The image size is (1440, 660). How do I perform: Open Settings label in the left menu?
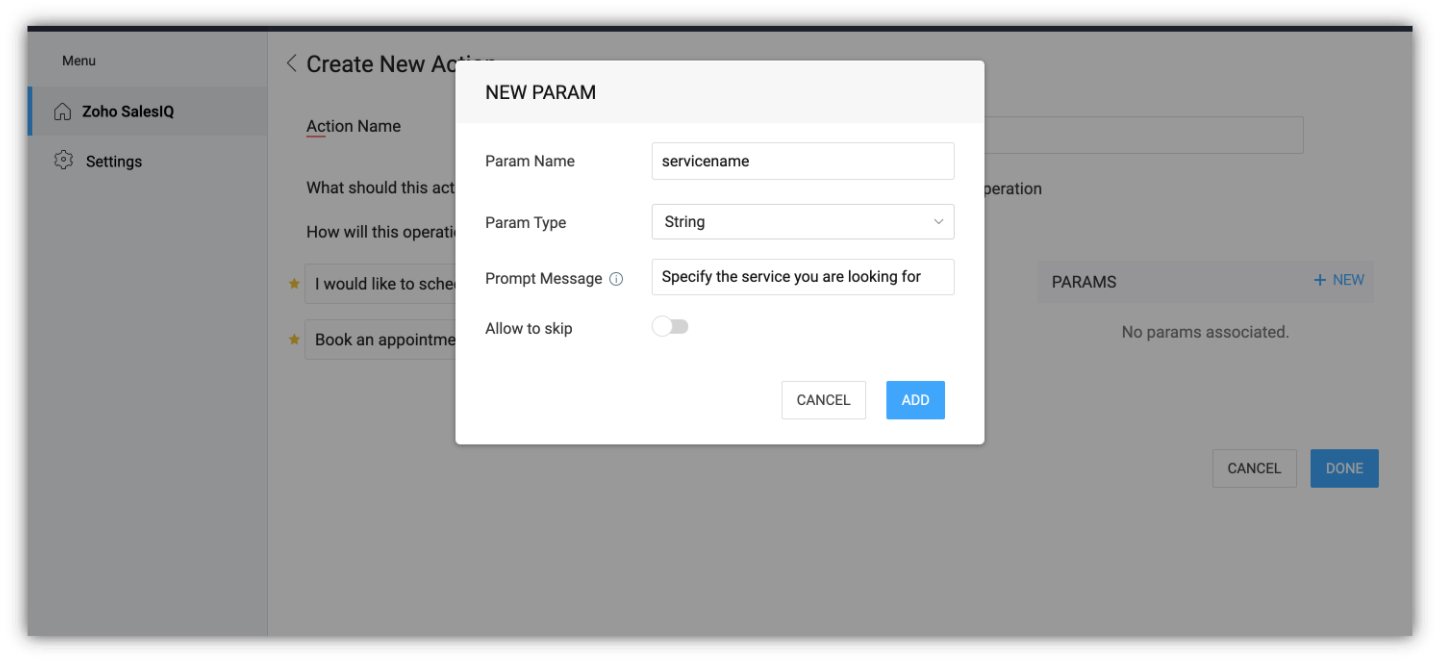(114, 161)
